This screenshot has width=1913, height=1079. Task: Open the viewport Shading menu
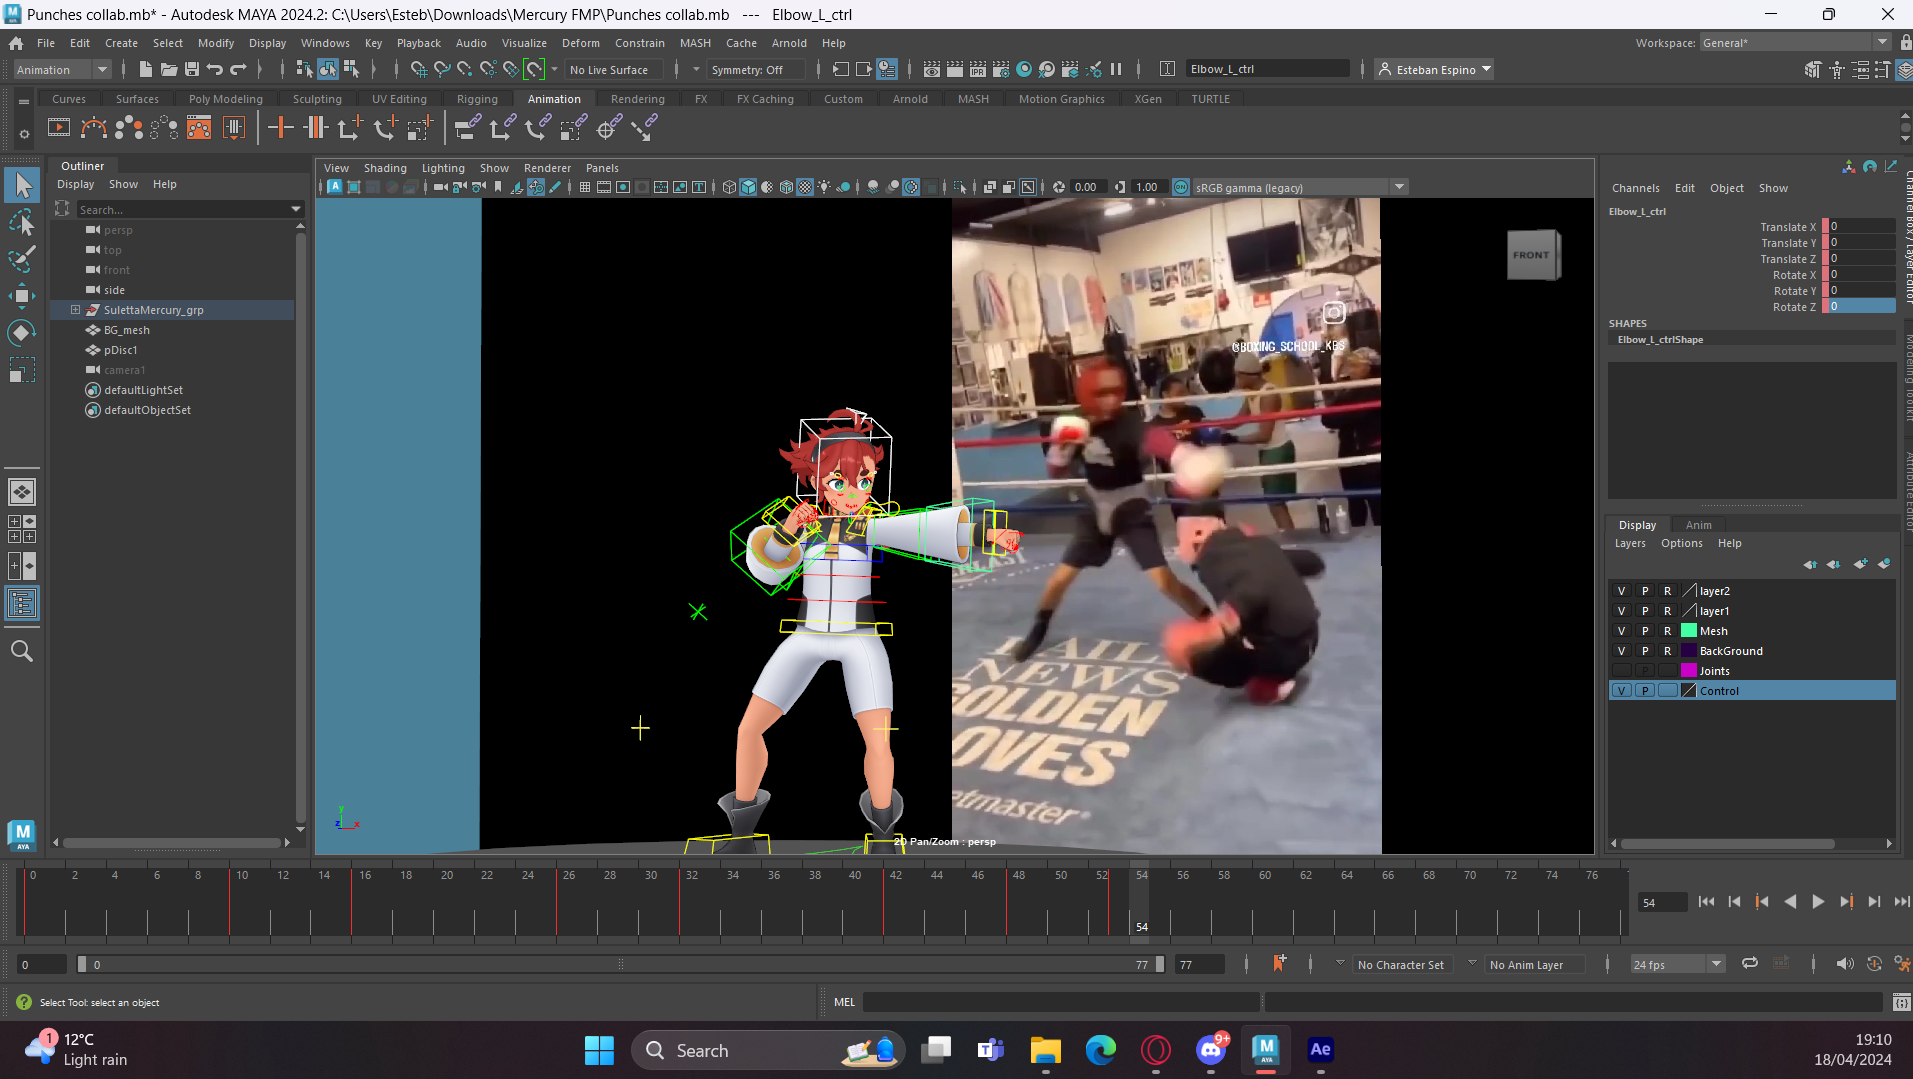(385, 168)
